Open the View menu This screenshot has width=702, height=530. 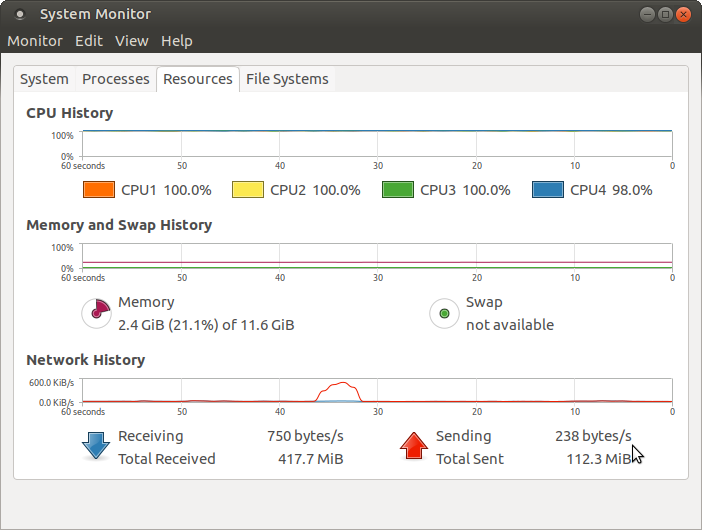(x=131, y=41)
